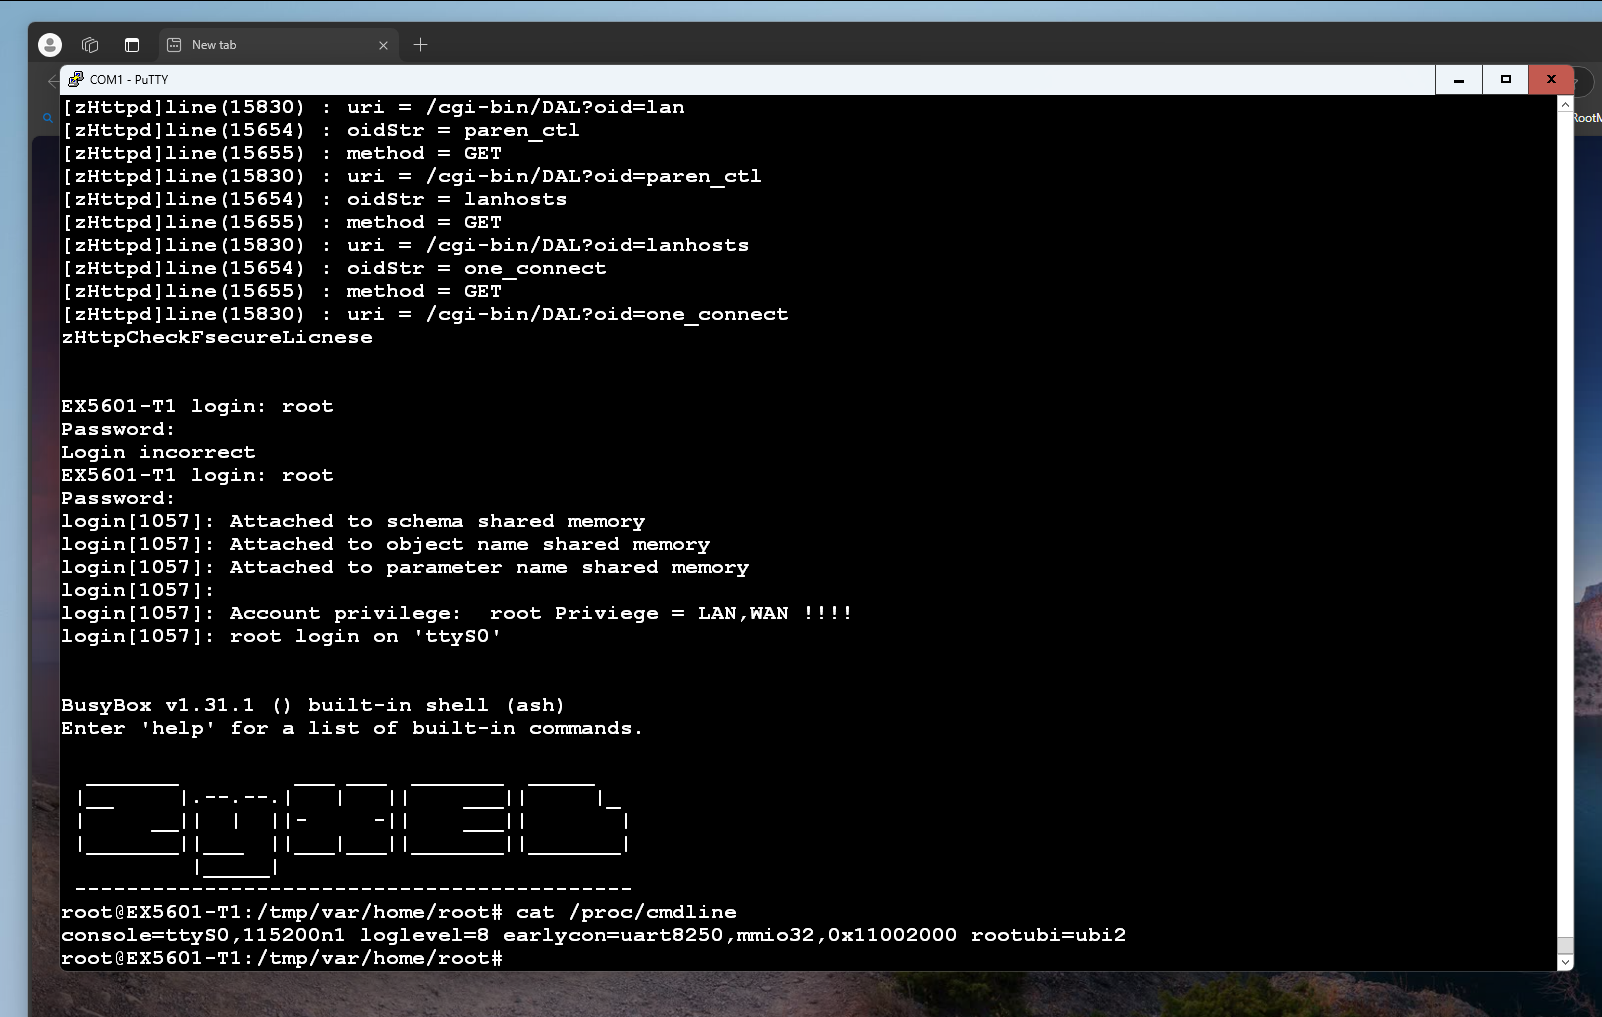Click the browser back arrow icon
This screenshot has height=1017, width=1602.
click(52, 81)
